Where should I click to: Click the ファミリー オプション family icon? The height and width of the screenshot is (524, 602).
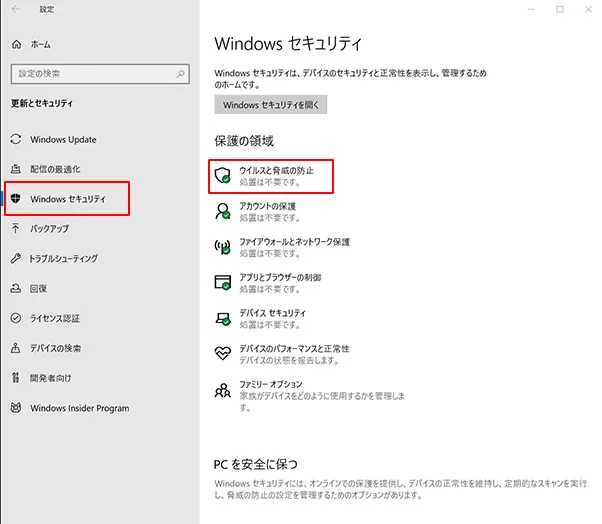(x=223, y=390)
